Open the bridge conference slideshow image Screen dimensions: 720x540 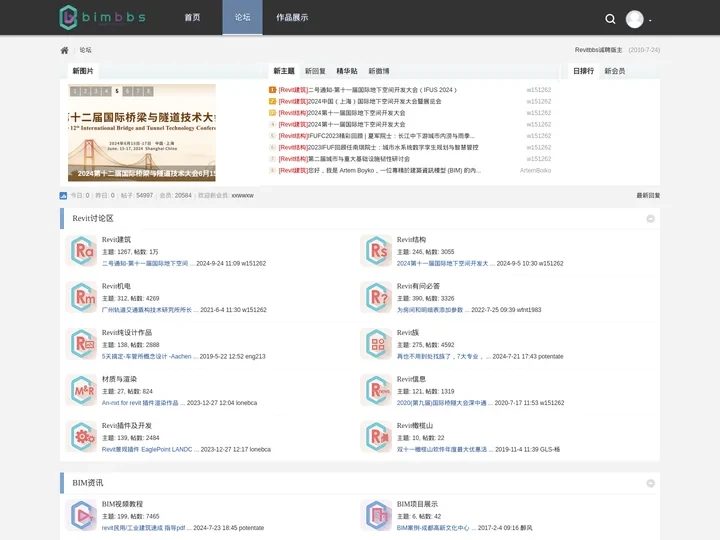[142, 133]
